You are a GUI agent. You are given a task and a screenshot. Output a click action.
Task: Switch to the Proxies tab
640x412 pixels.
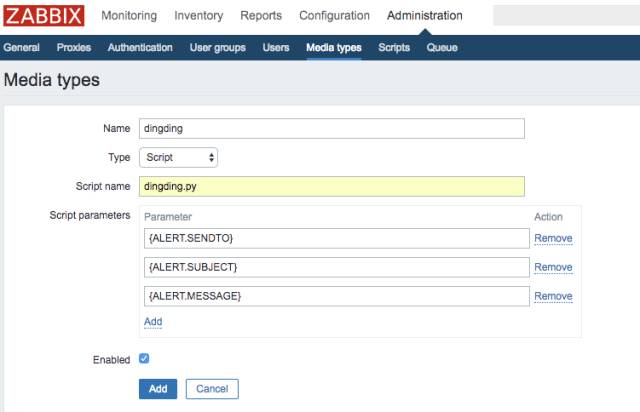[74, 48]
